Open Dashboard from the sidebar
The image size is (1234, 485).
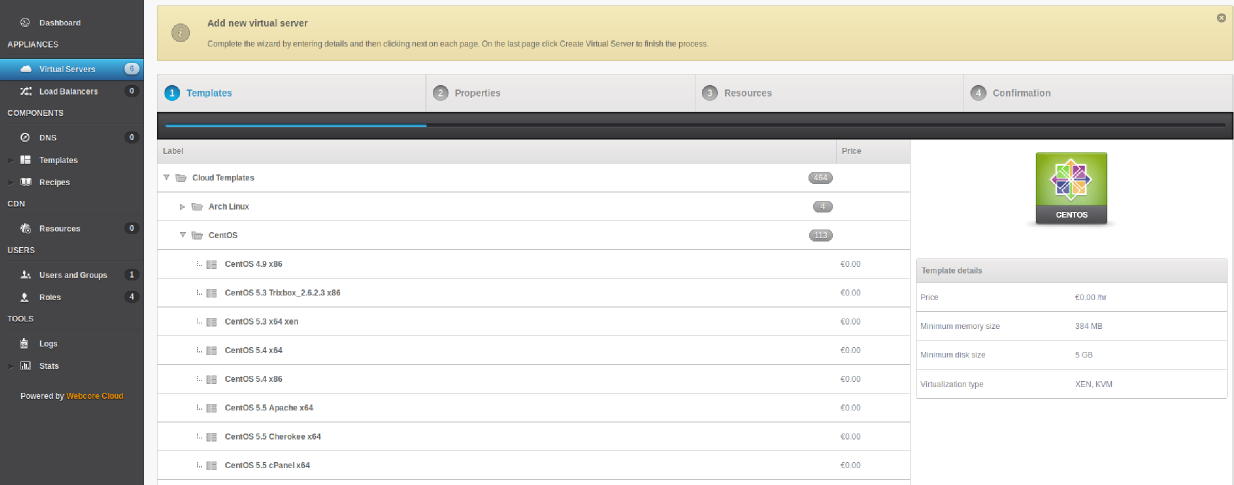point(60,22)
